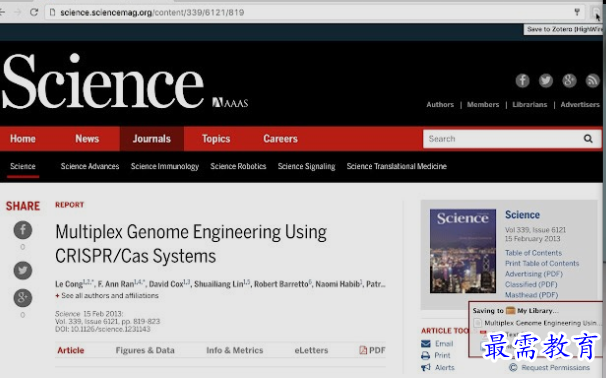606x378 pixels.
Task: Click the Email text link under Article Tools
Action: coord(444,344)
